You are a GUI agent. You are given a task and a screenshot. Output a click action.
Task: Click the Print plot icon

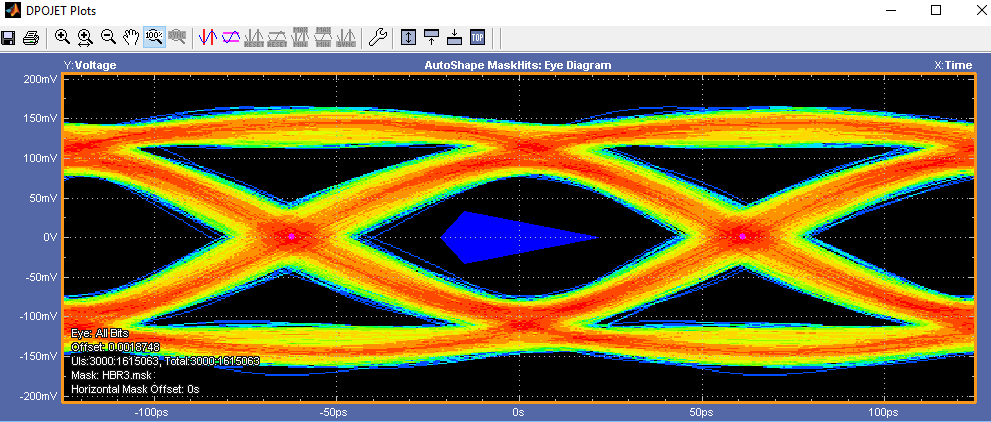tap(31, 38)
